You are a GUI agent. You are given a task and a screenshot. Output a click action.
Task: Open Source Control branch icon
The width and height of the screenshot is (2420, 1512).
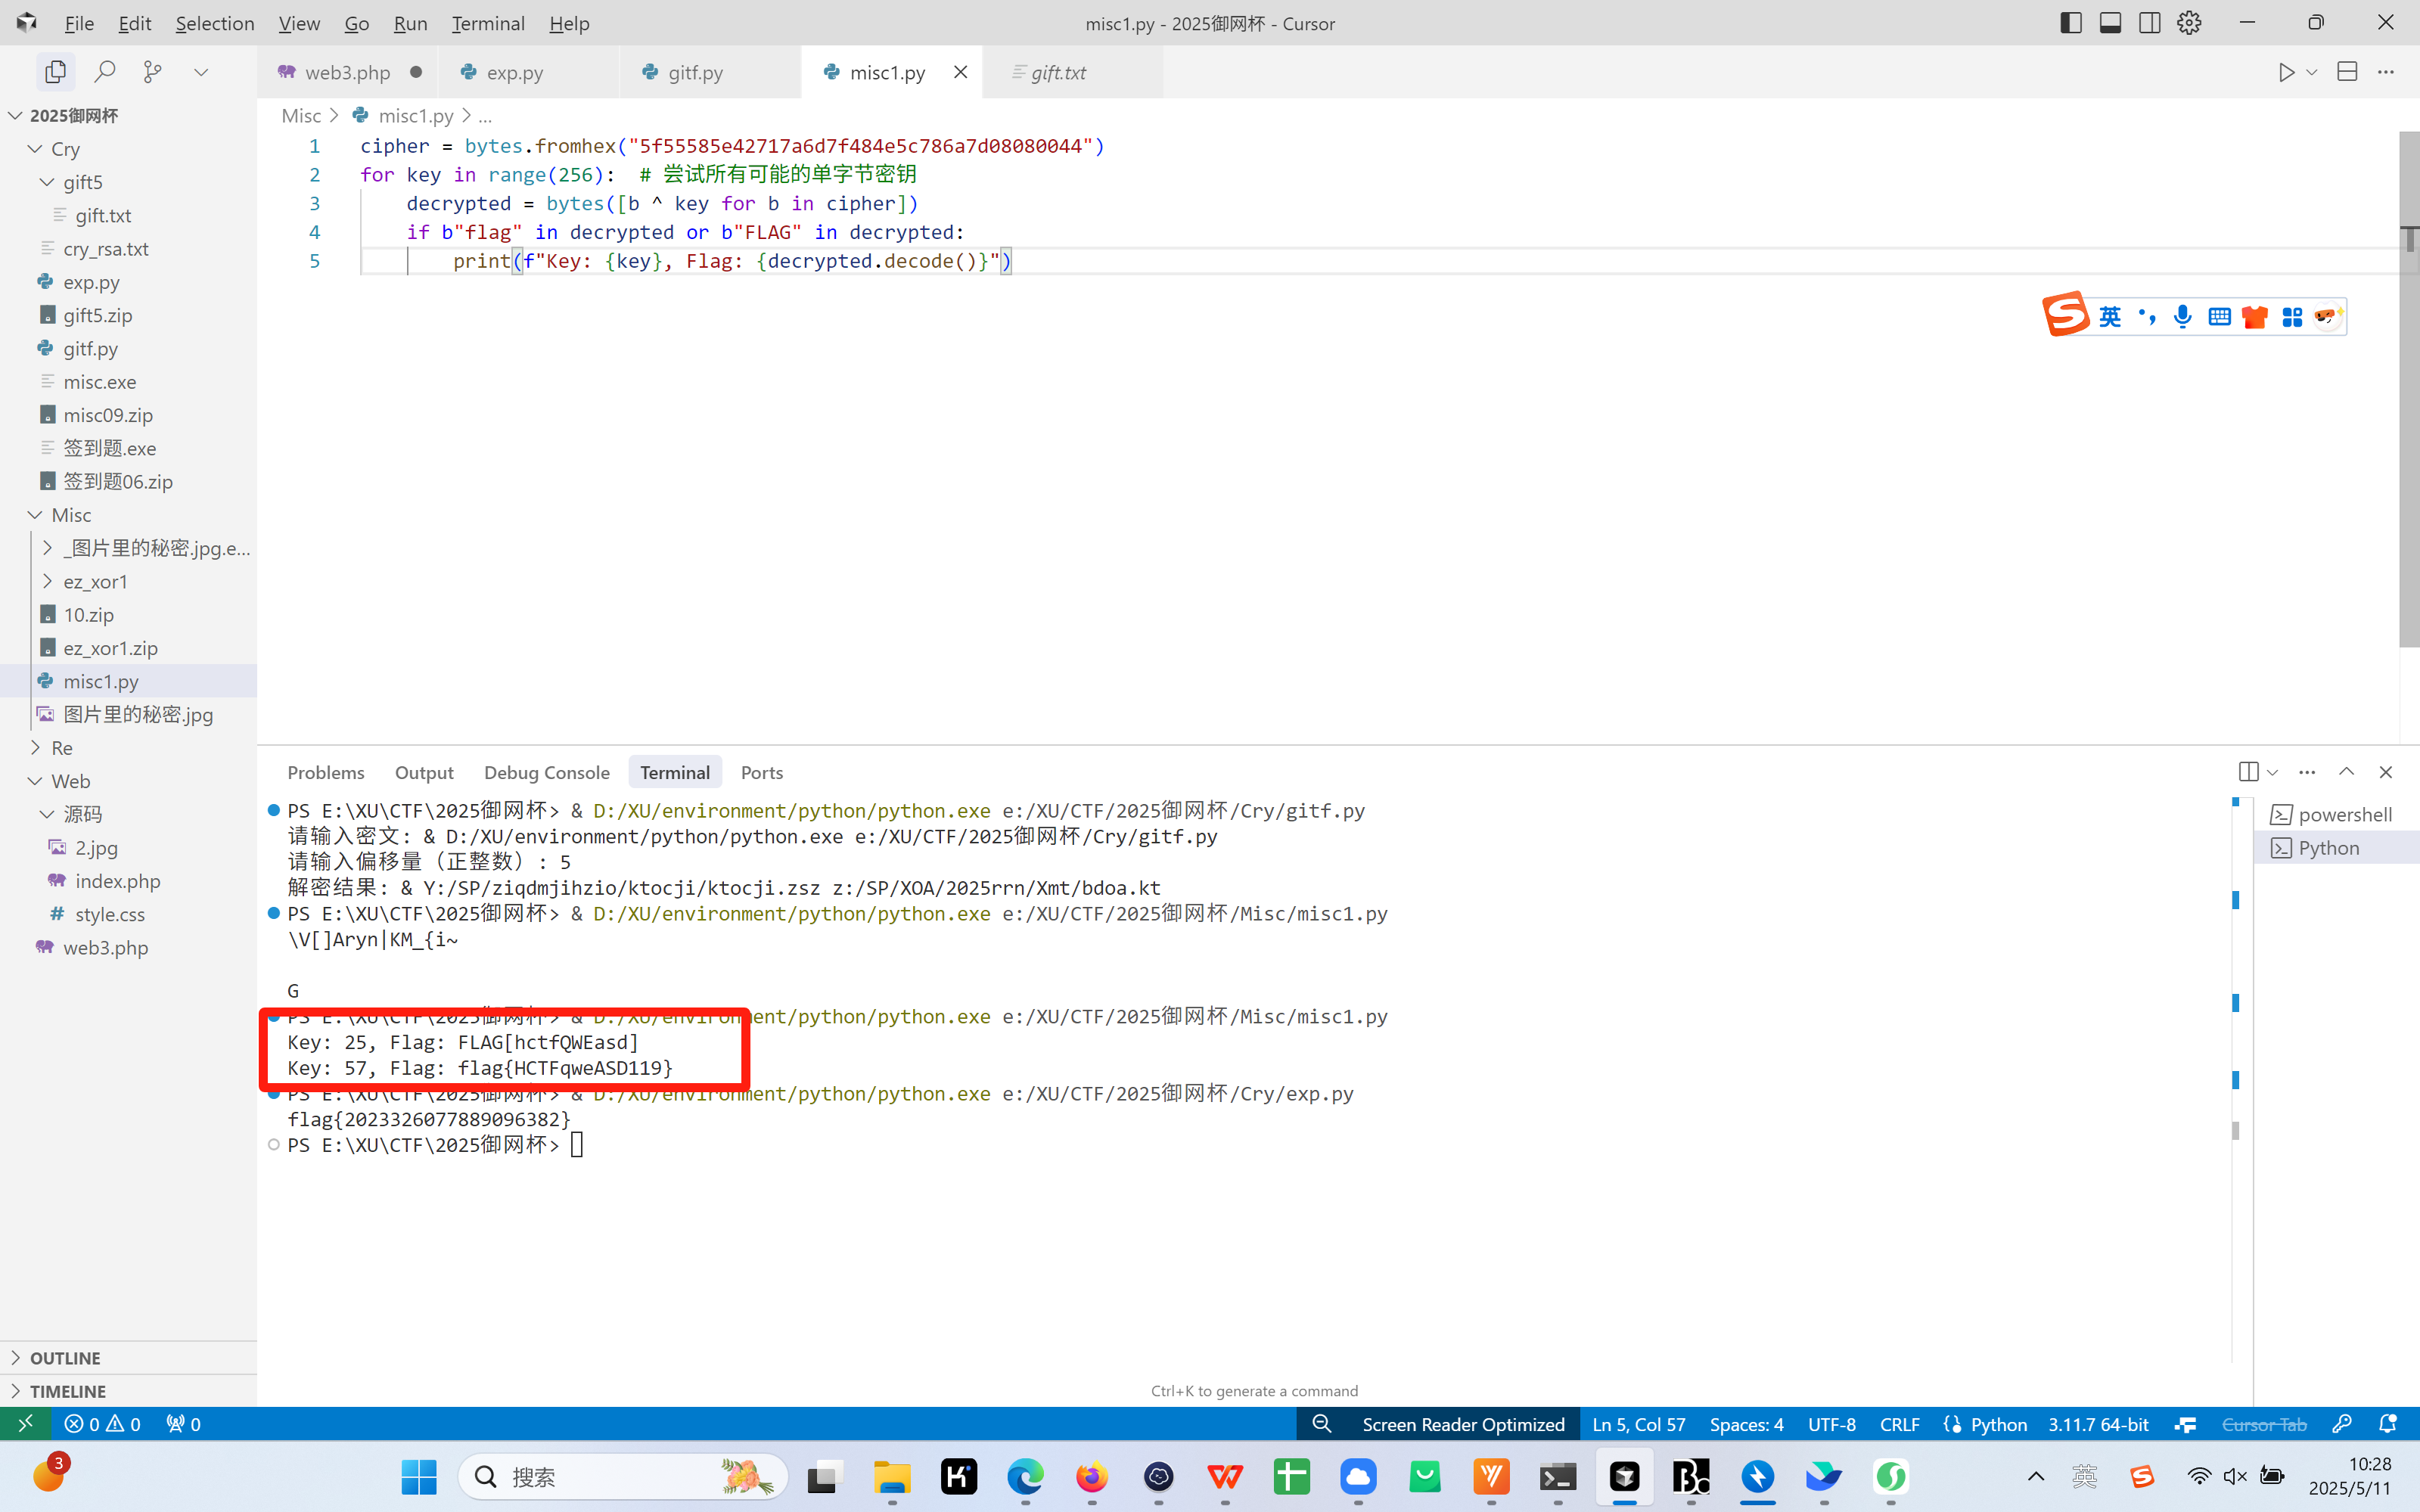pyautogui.click(x=152, y=72)
